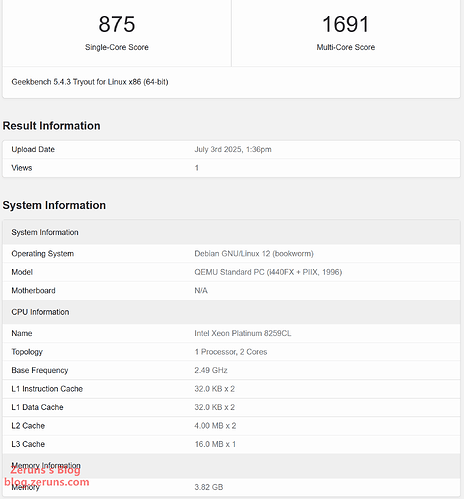Select the Intel Xeon Platinum 8259CL name
Screen dimensions: 464x499
point(243,333)
